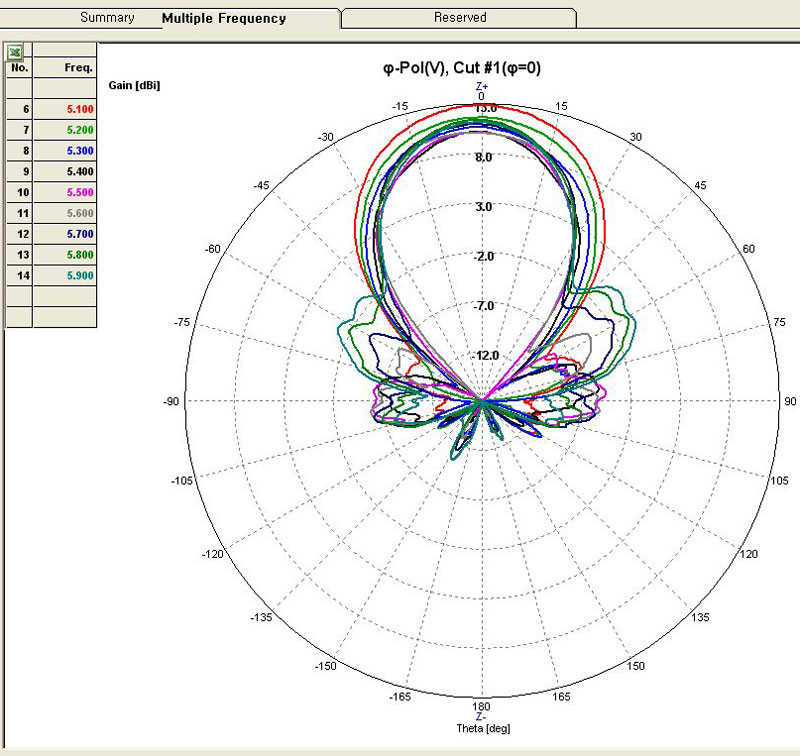The width and height of the screenshot is (800, 756).
Task: Click the -165 degree angle label
Action: point(400,697)
